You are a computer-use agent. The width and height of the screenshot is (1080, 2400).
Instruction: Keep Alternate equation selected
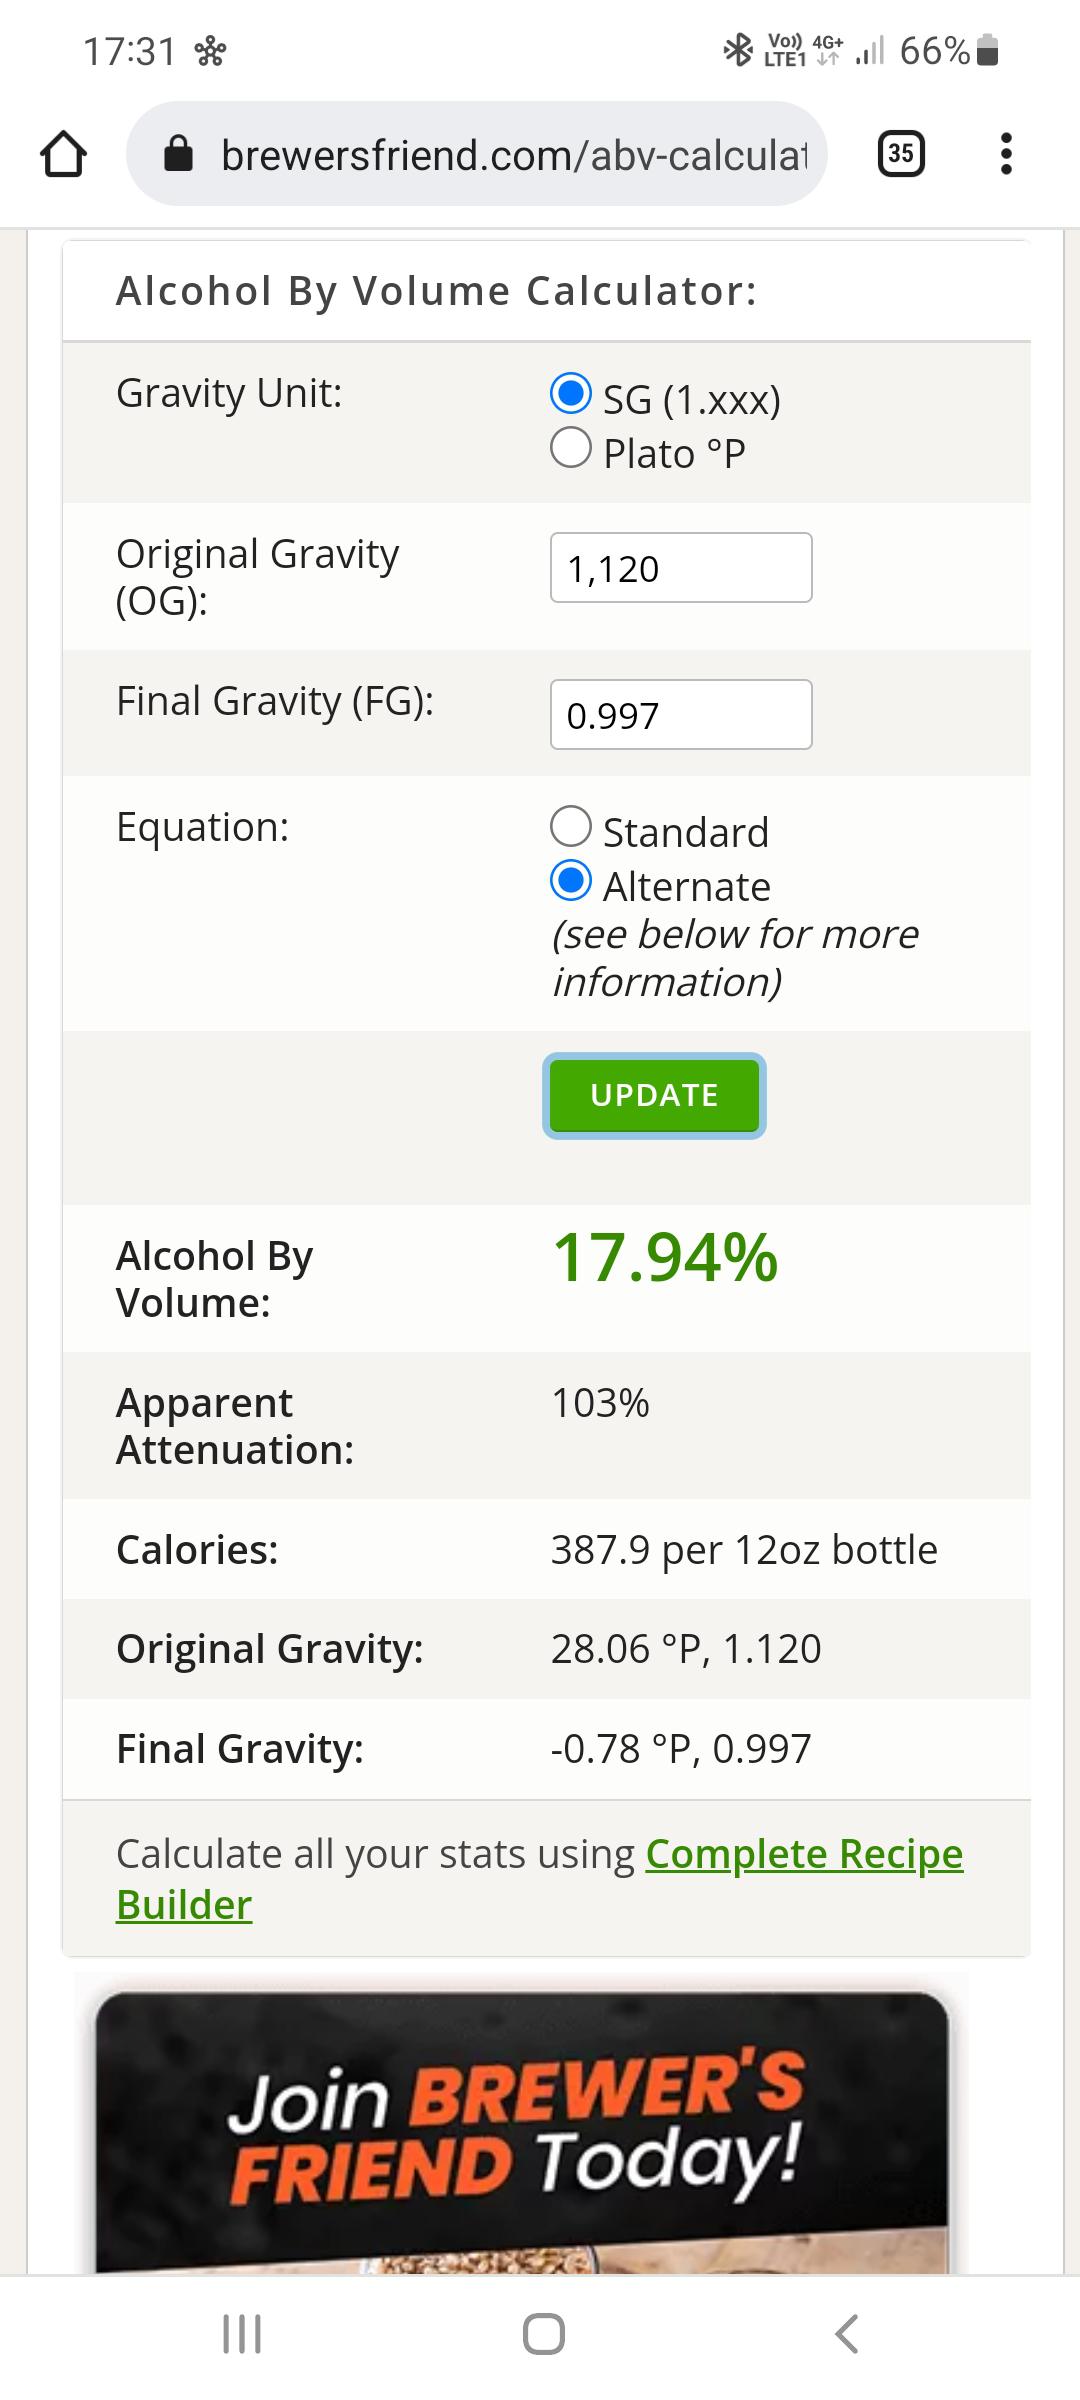point(571,881)
